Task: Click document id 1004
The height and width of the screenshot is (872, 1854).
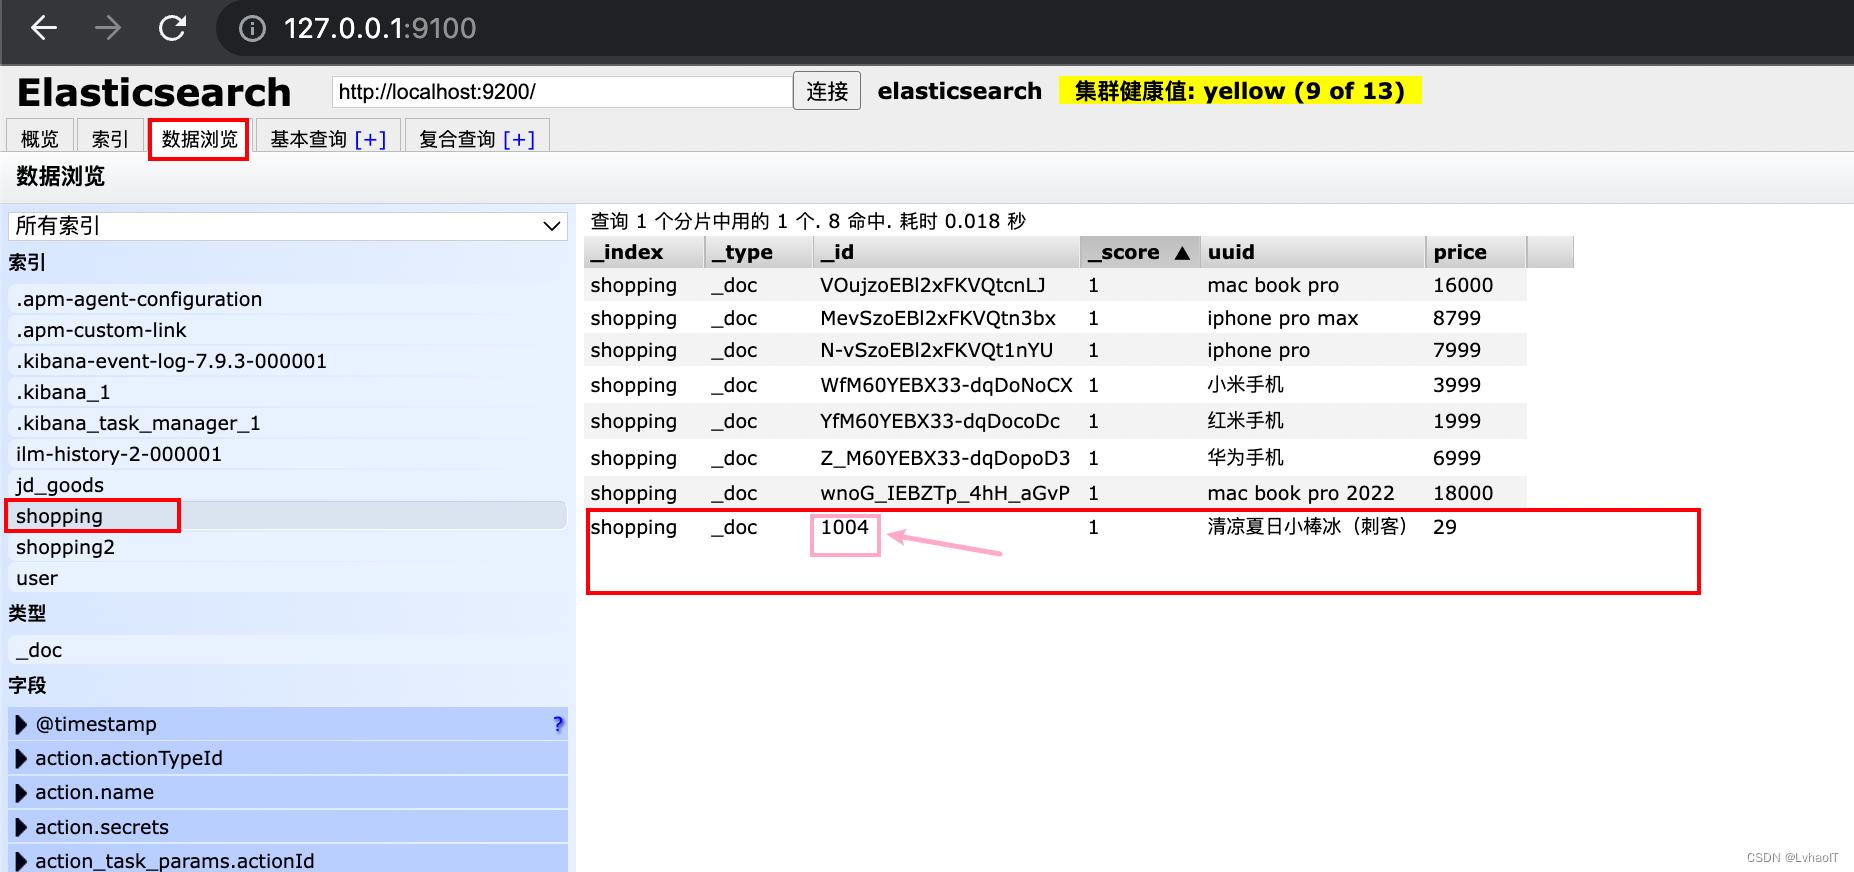Action: click(x=845, y=527)
